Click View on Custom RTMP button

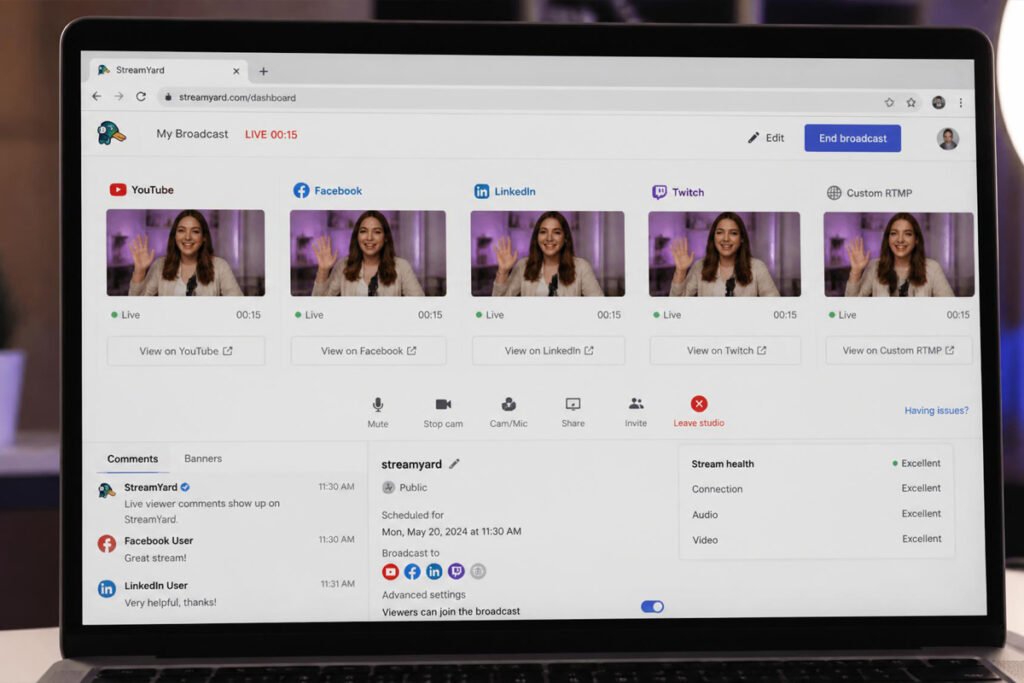pyautogui.click(x=899, y=351)
